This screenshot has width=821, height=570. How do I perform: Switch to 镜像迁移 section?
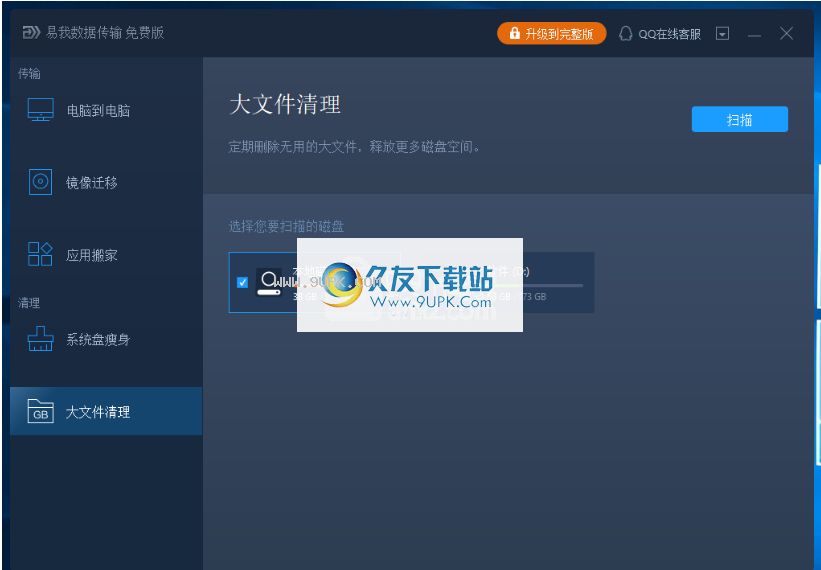pyautogui.click(x=106, y=182)
